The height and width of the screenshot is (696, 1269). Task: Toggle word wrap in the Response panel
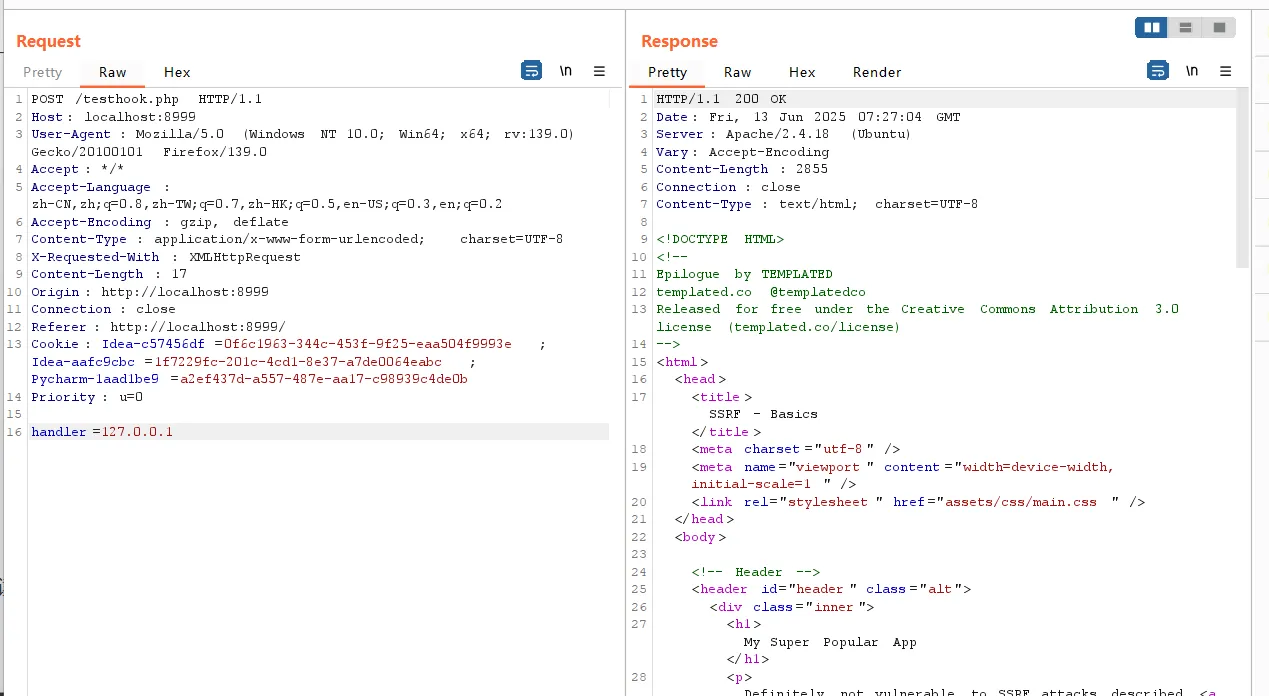click(x=1157, y=71)
